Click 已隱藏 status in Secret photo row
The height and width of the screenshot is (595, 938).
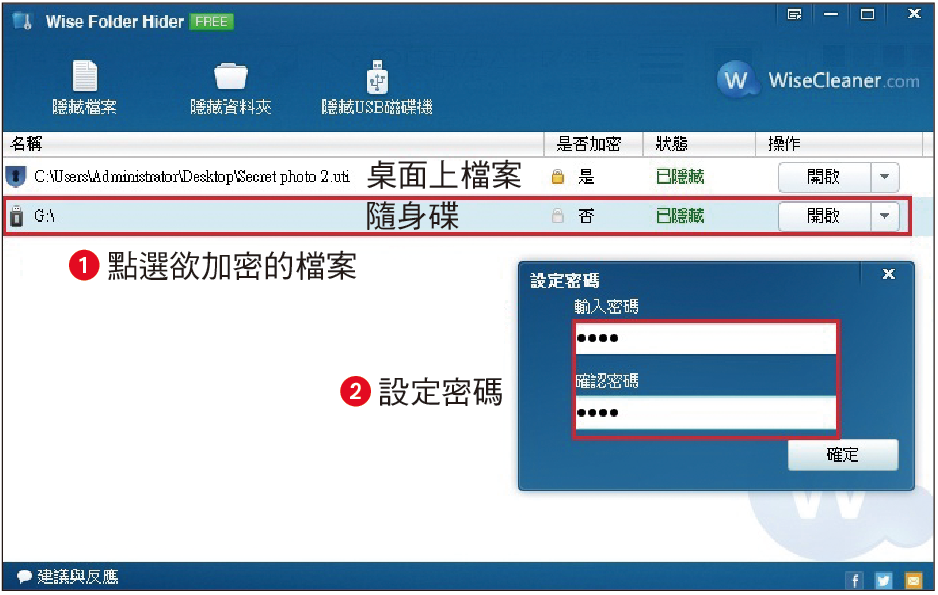[680, 177]
